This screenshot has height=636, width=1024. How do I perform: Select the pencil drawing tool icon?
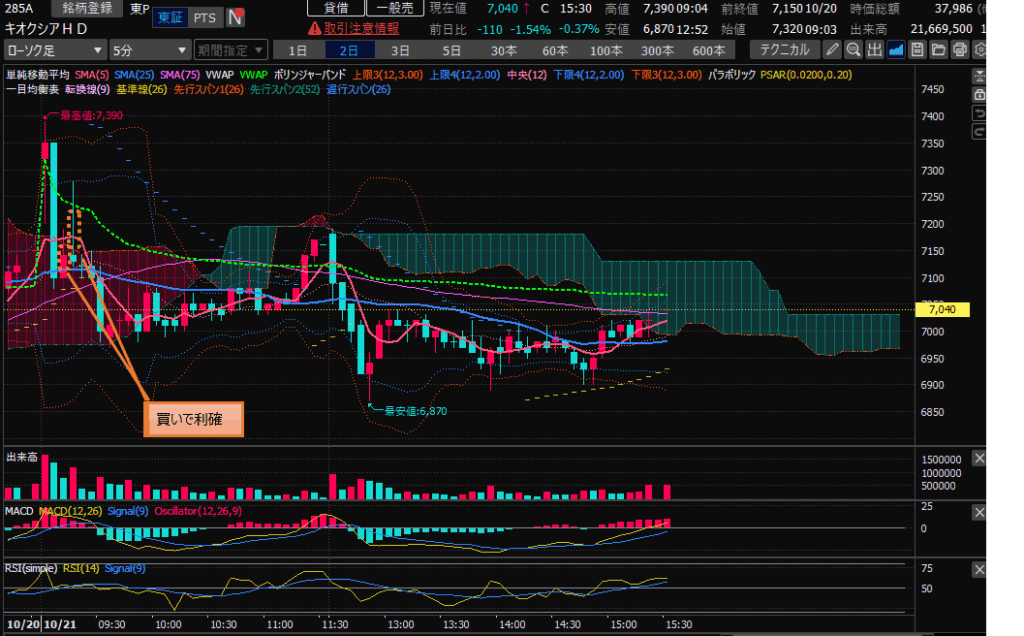coord(833,49)
